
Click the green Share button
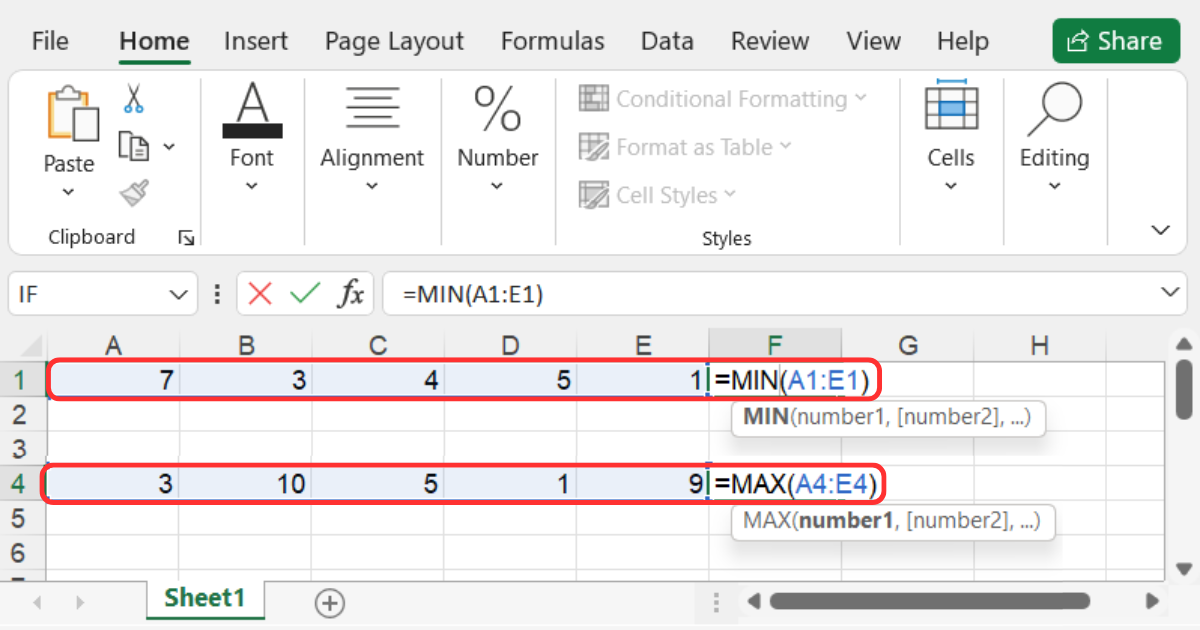1115,41
